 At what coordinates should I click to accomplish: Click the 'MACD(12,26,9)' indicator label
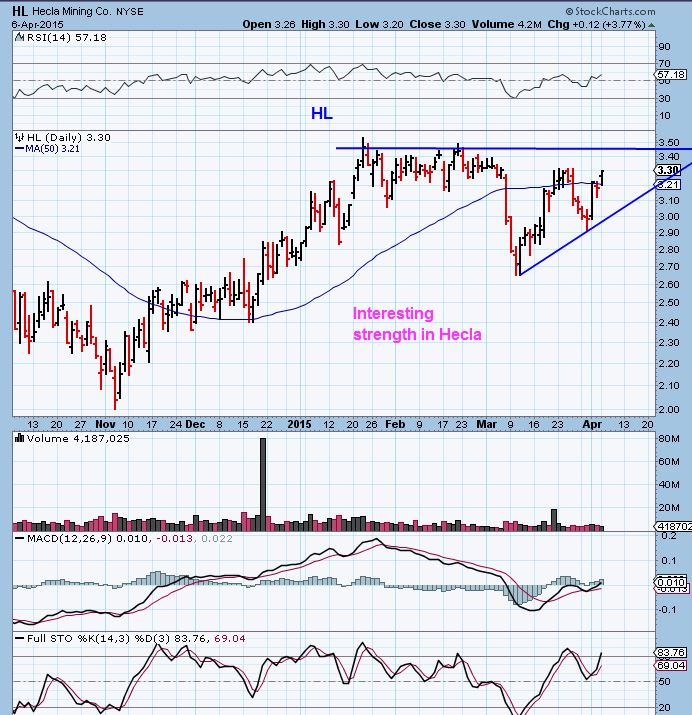69,539
